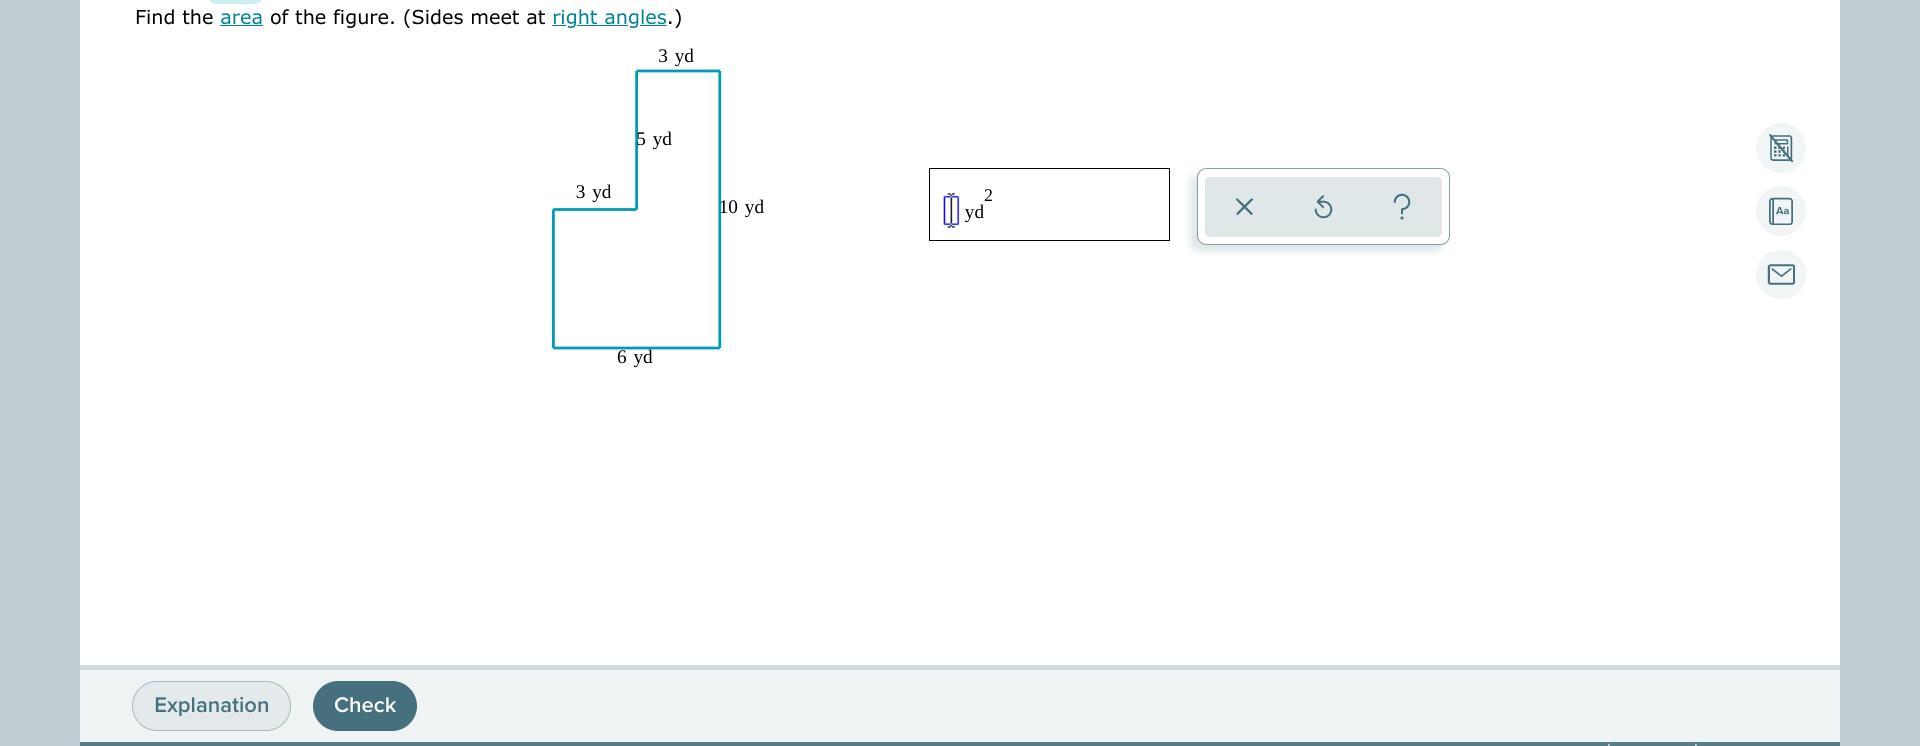Open the "right angles" definition link
The height and width of the screenshot is (746, 1920).
(x=609, y=17)
